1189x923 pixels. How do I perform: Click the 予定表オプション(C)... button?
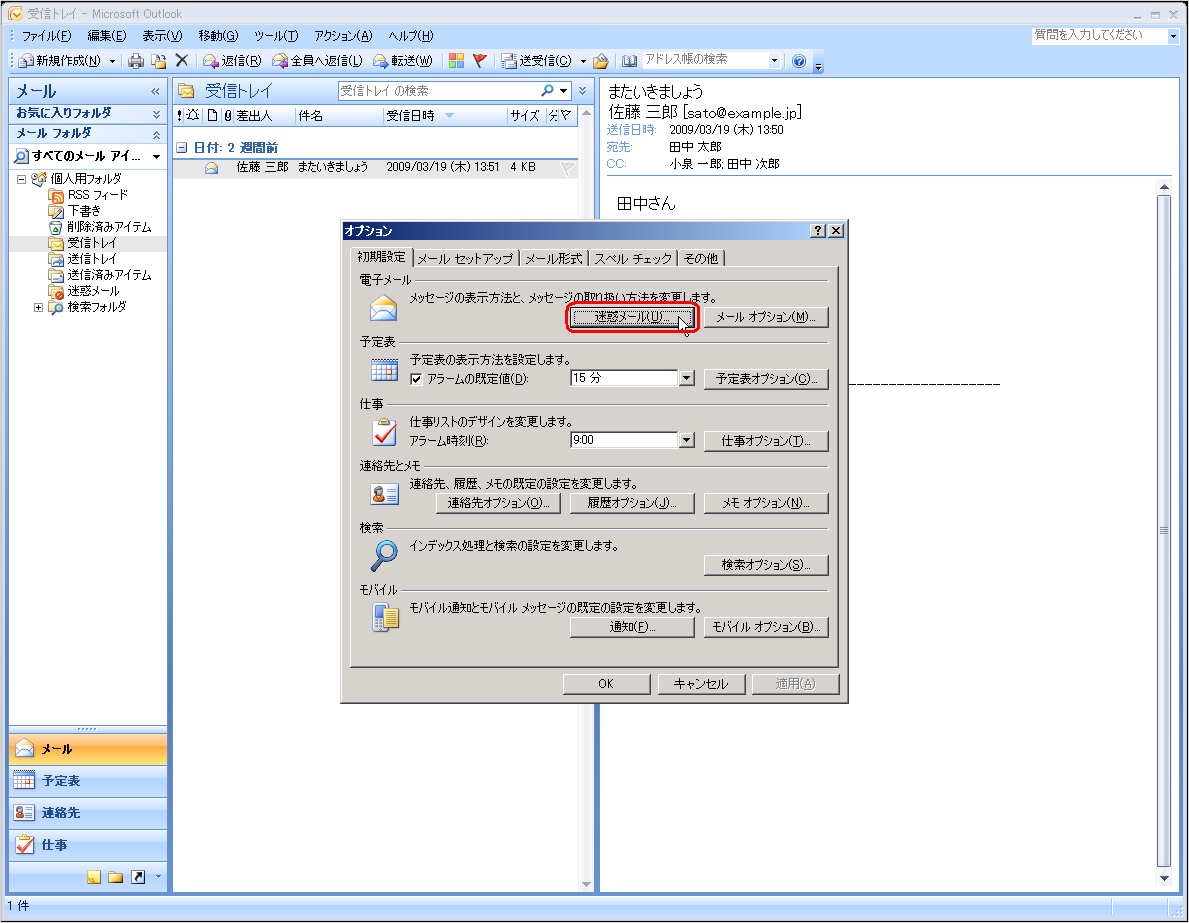click(x=766, y=378)
